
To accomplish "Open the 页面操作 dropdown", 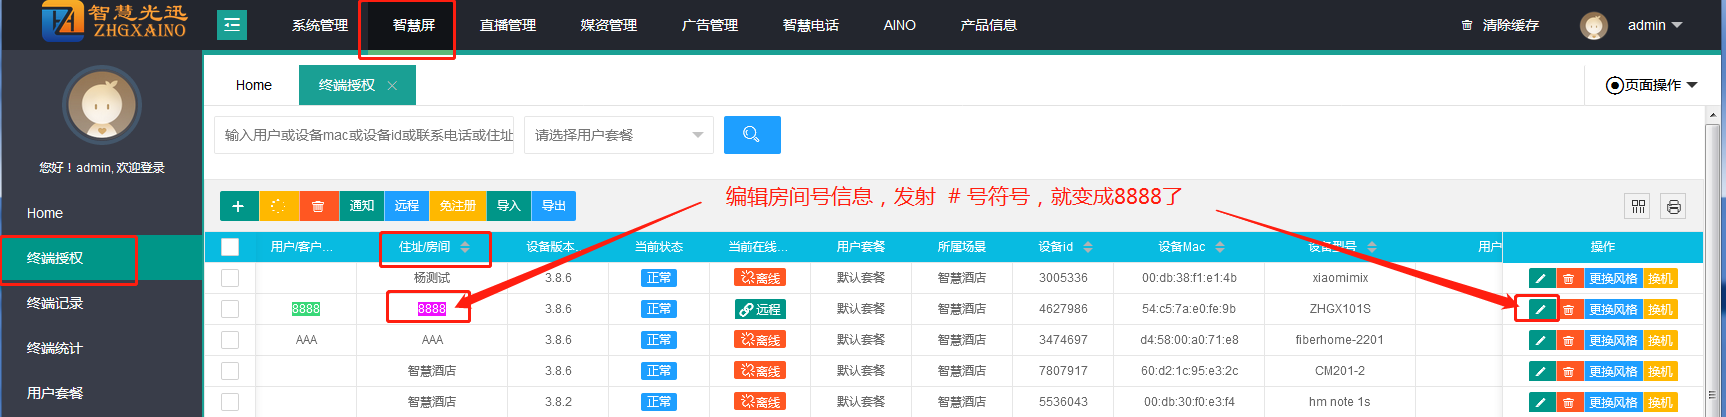I will coord(1652,85).
